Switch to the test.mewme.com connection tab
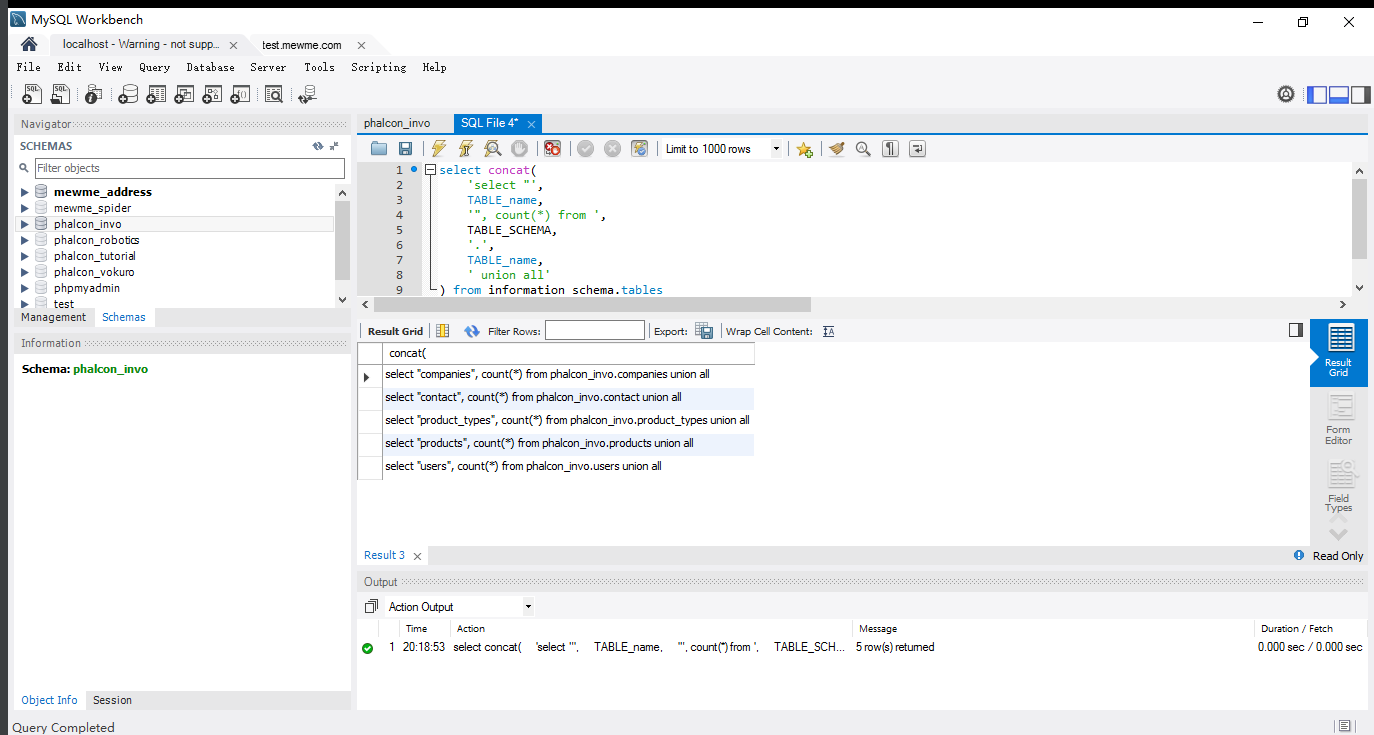The width and height of the screenshot is (1374, 735). click(x=302, y=45)
